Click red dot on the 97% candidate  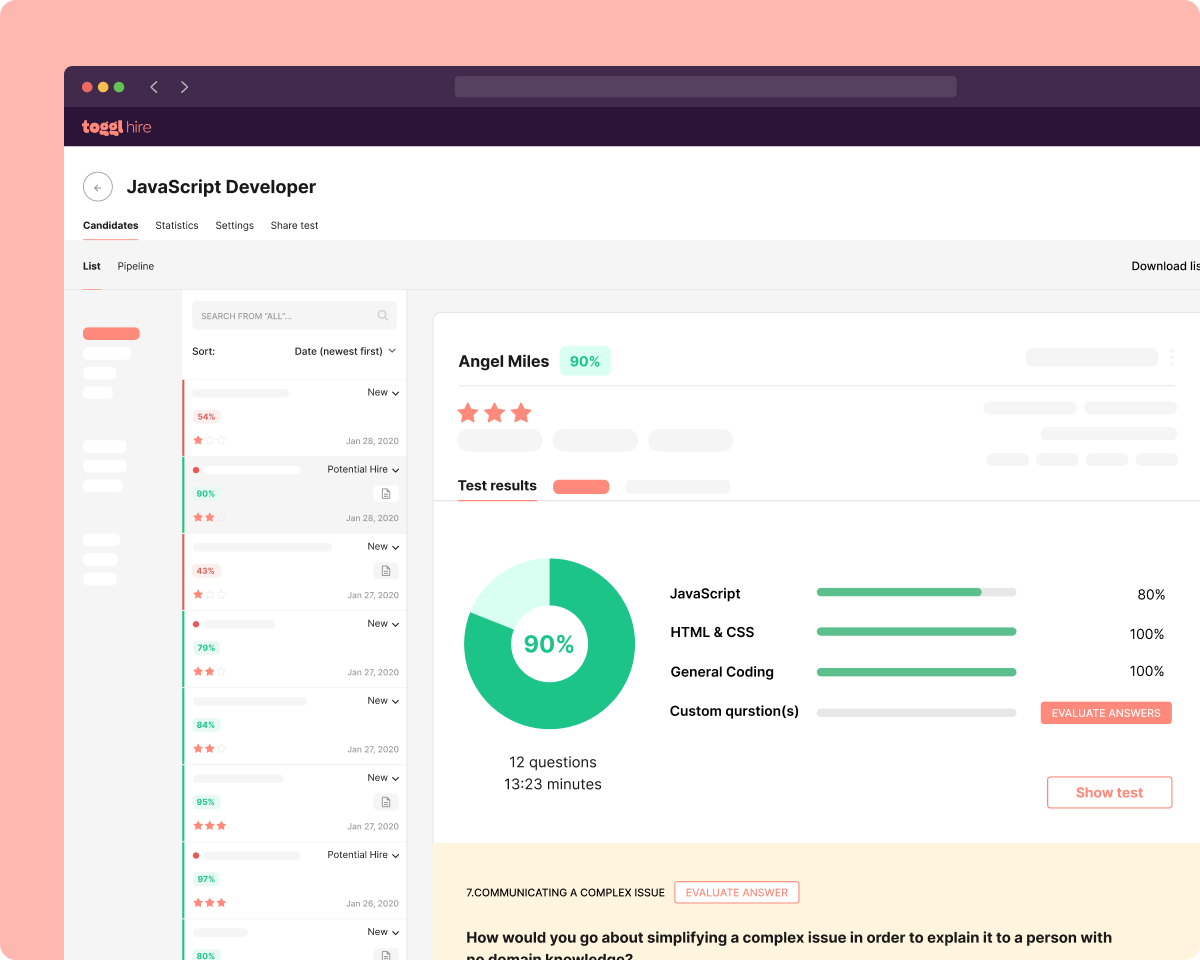[x=196, y=855]
